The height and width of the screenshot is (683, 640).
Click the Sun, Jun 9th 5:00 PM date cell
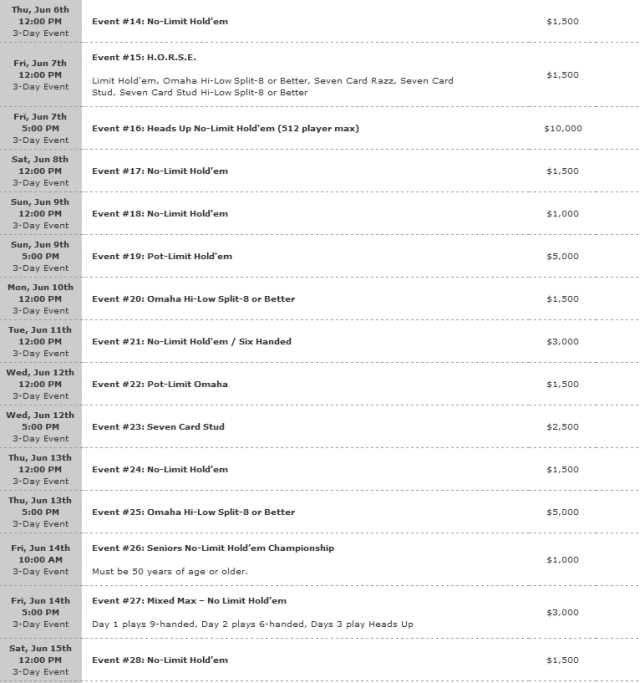pos(41,256)
